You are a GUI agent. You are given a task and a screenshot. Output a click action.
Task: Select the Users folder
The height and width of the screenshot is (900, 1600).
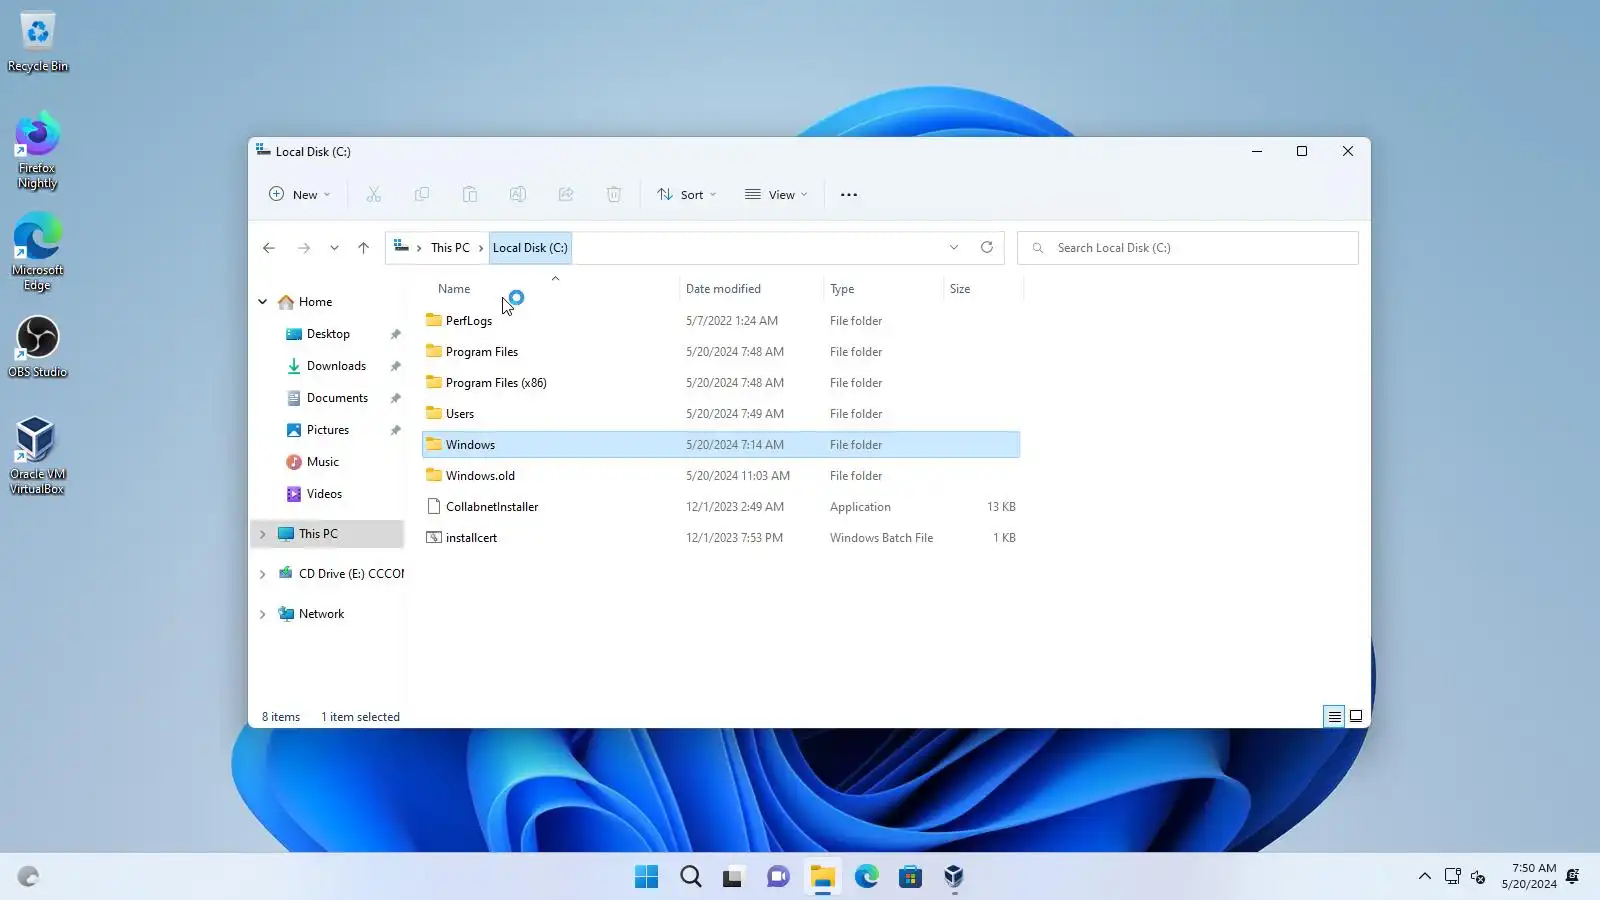pyautogui.click(x=721, y=414)
